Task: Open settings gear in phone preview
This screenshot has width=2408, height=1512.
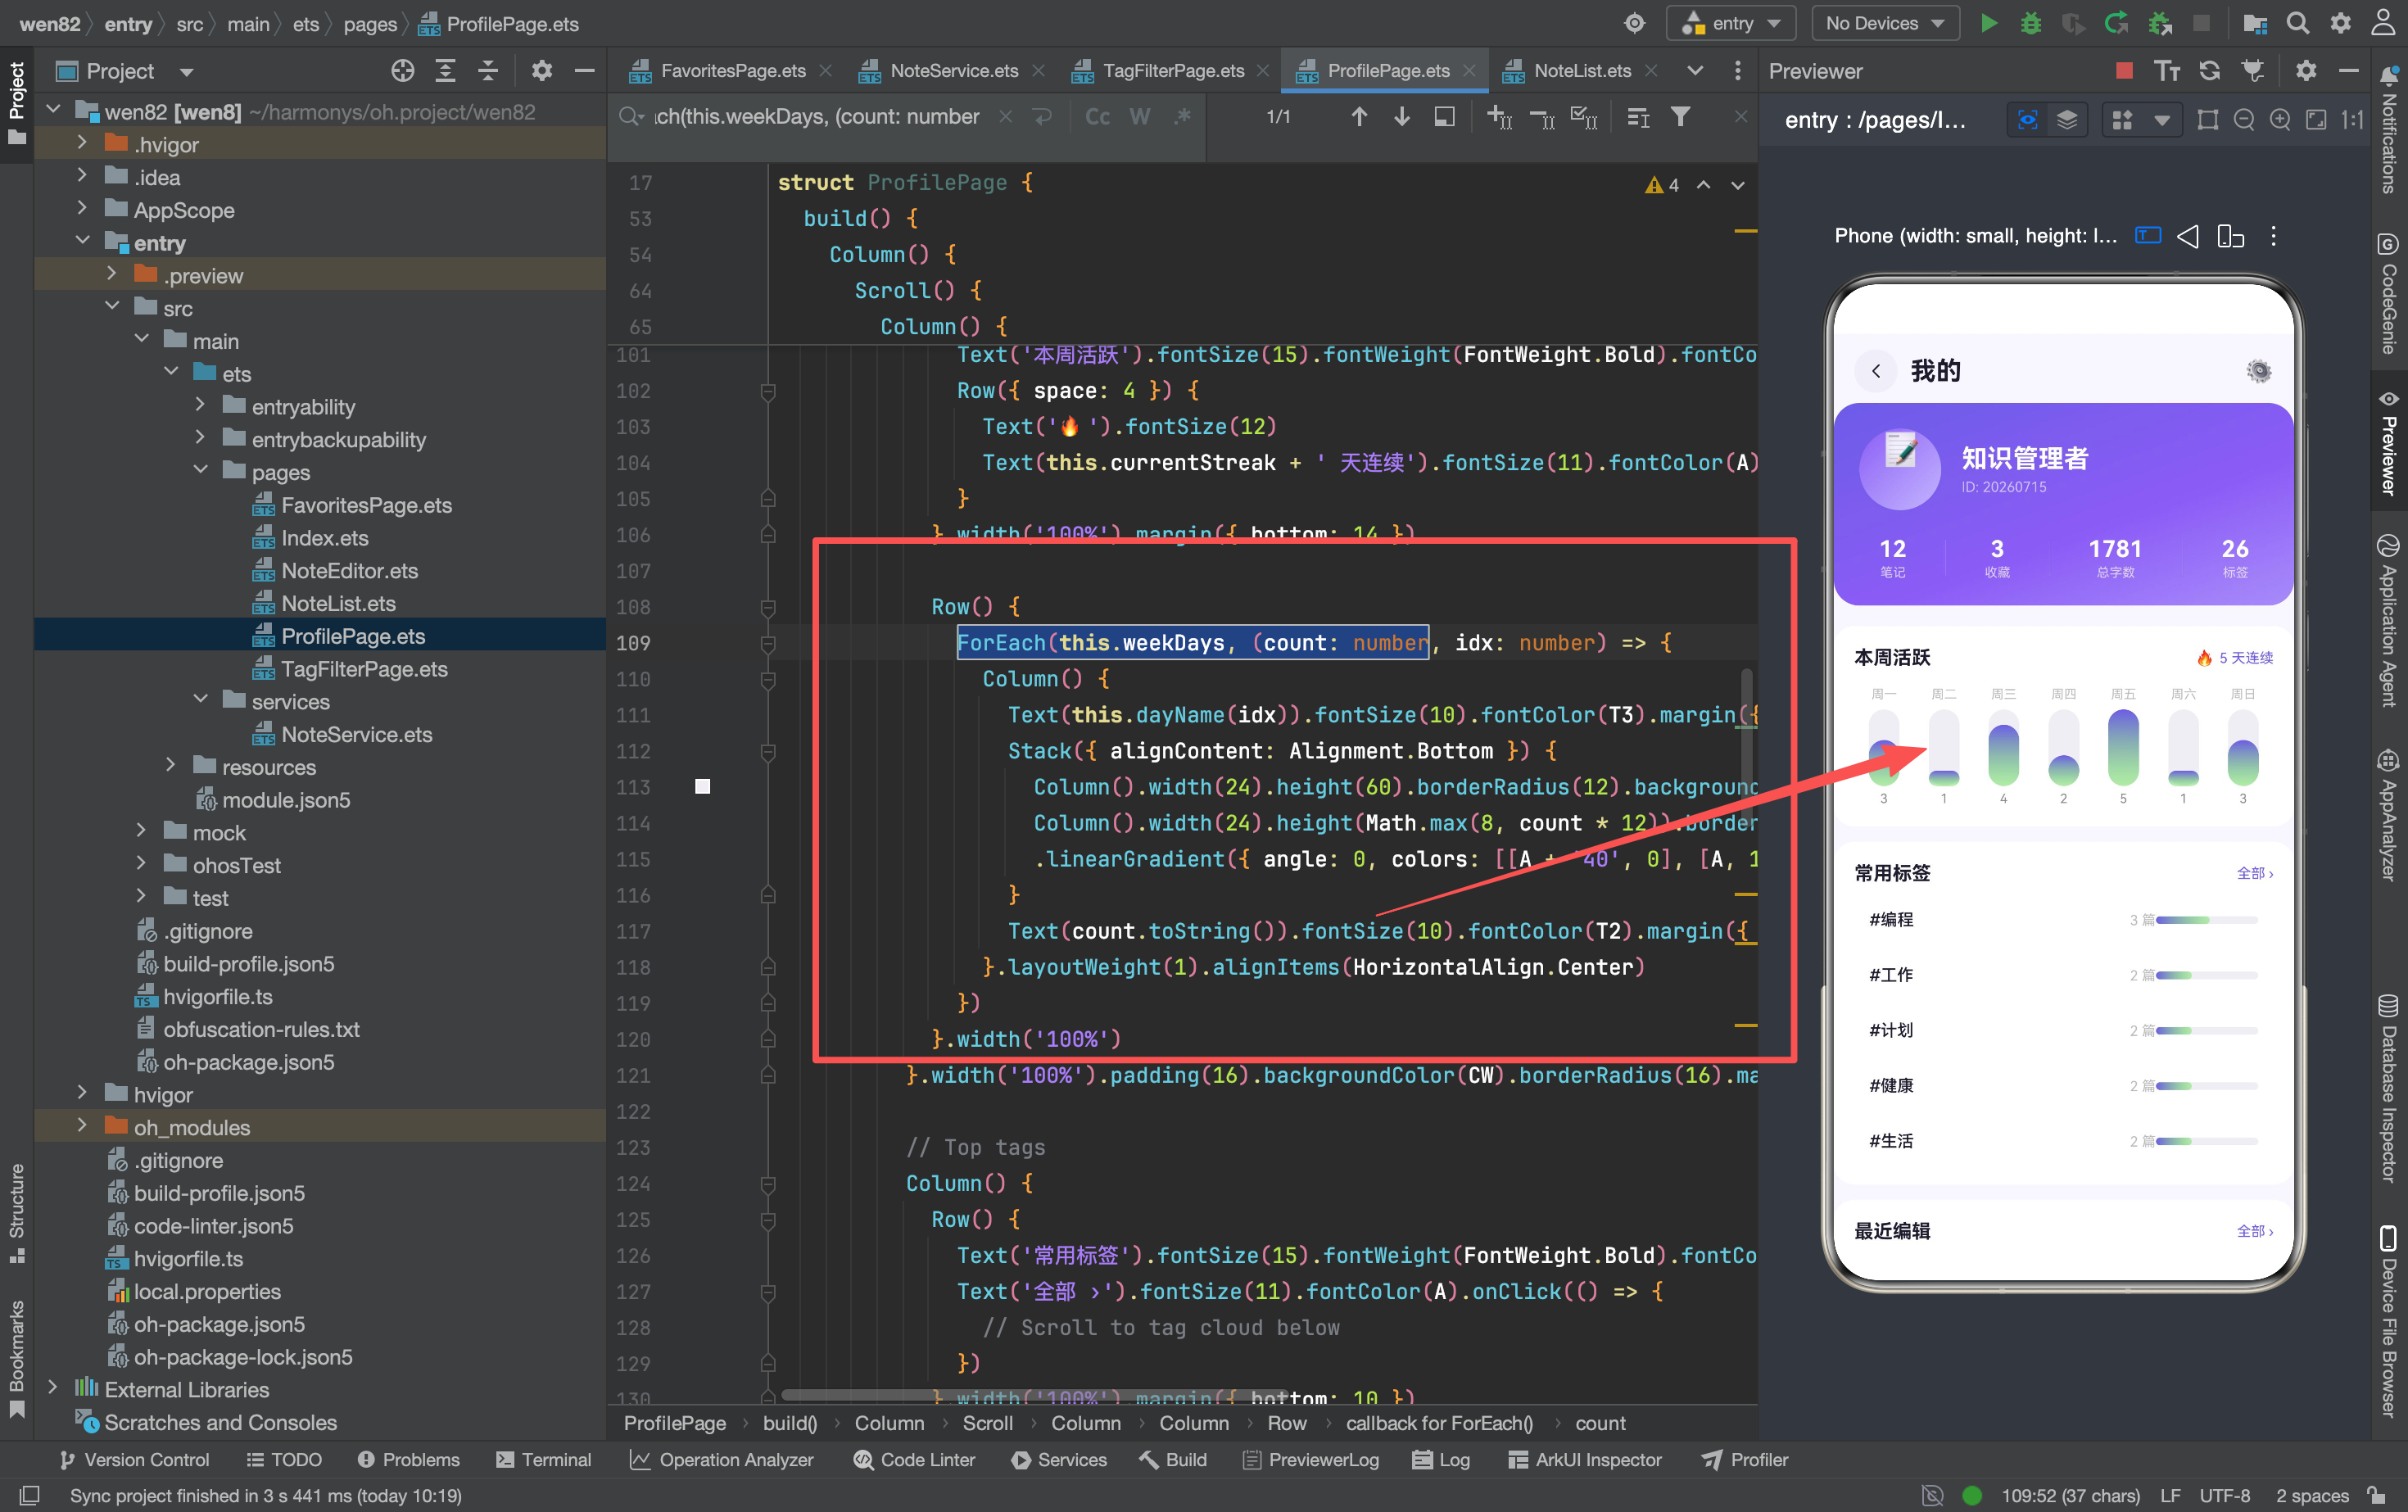Action: [x=2258, y=371]
